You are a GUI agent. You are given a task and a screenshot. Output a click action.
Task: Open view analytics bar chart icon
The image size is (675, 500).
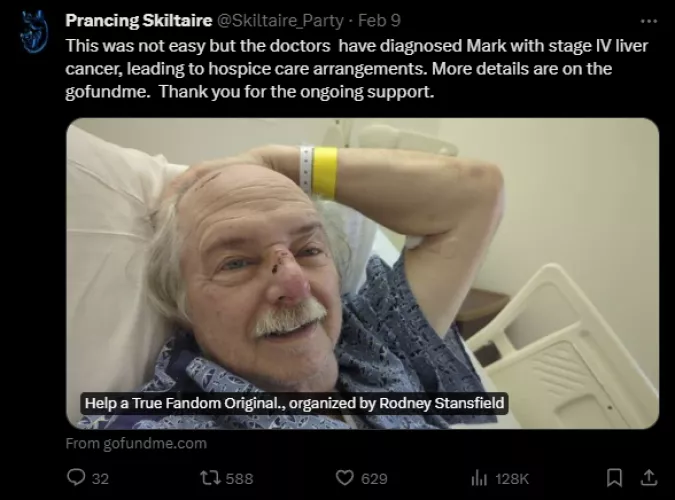(478, 478)
